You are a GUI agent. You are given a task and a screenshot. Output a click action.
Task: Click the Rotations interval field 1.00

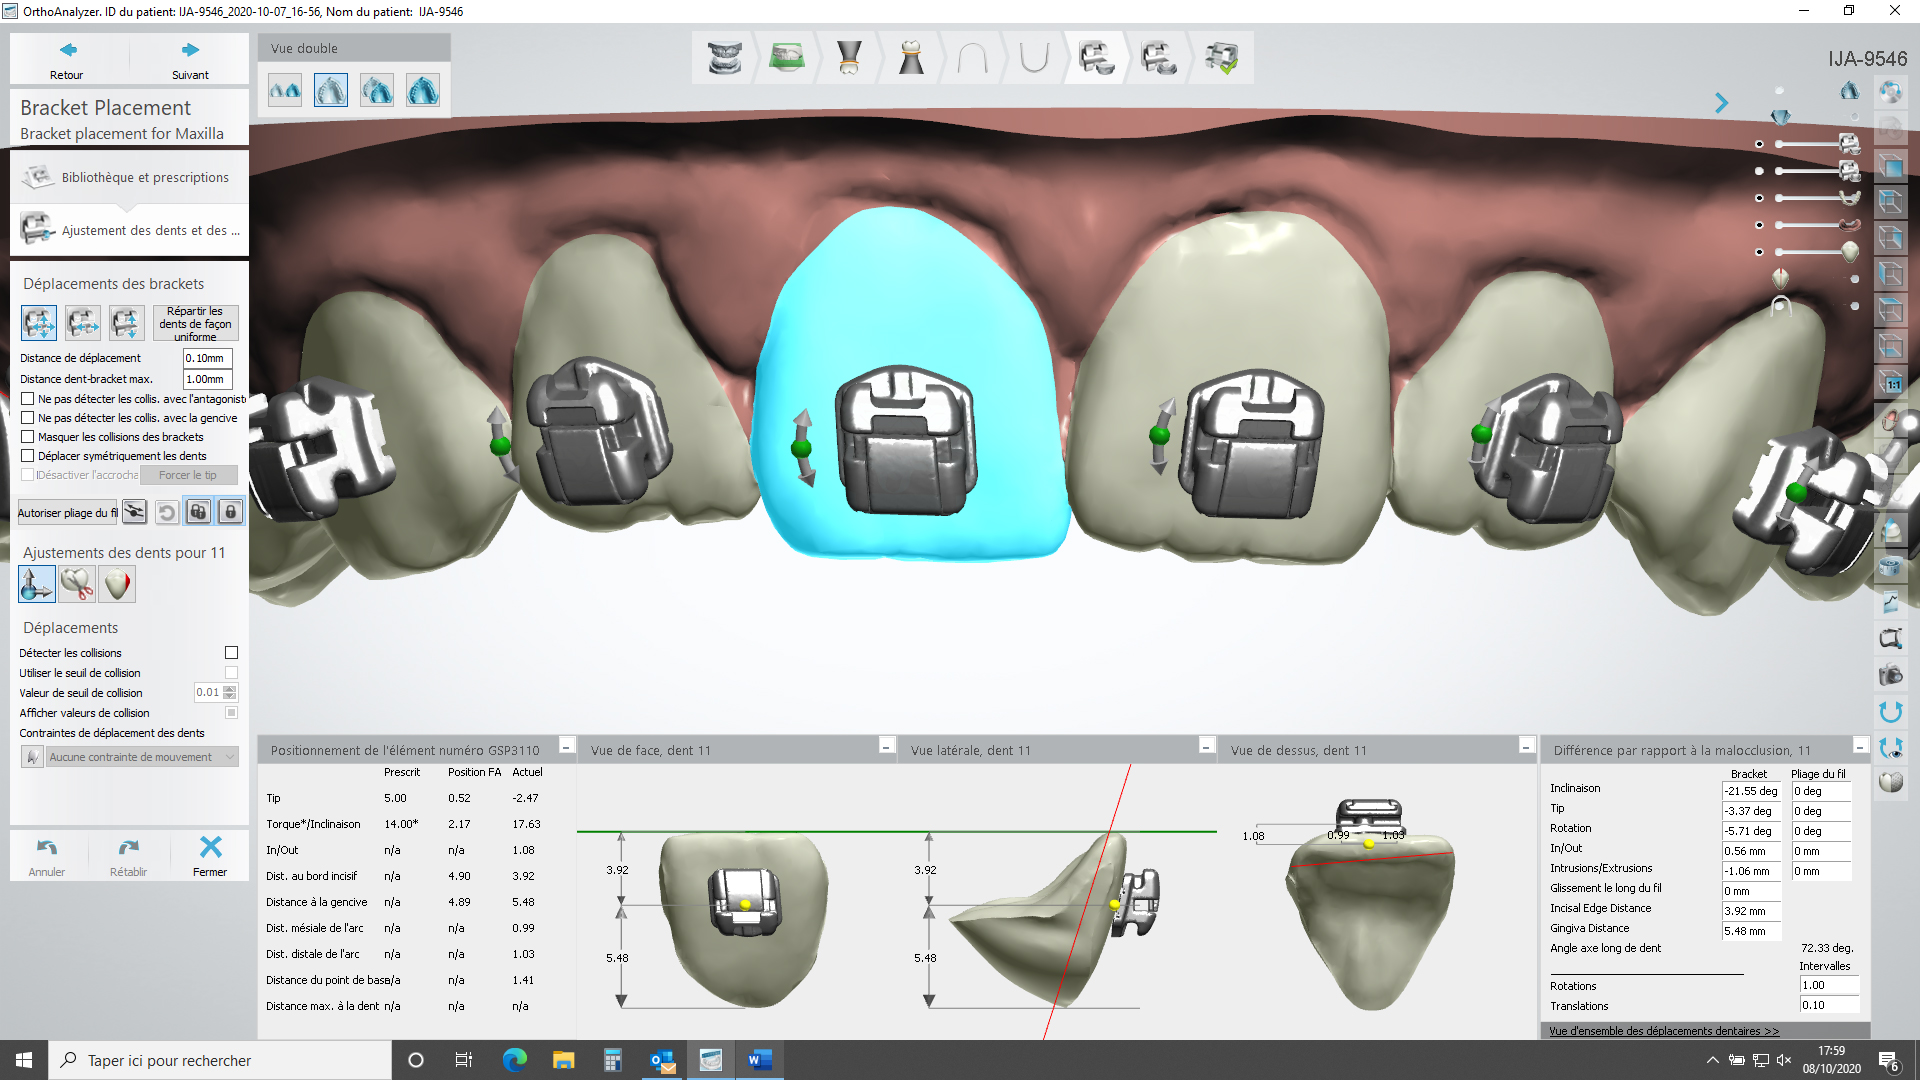[1829, 985]
